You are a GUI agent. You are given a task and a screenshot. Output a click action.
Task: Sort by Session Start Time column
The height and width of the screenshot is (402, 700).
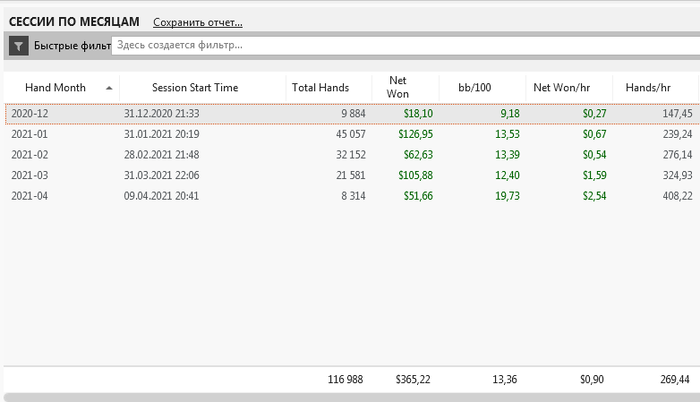pos(195,88)
